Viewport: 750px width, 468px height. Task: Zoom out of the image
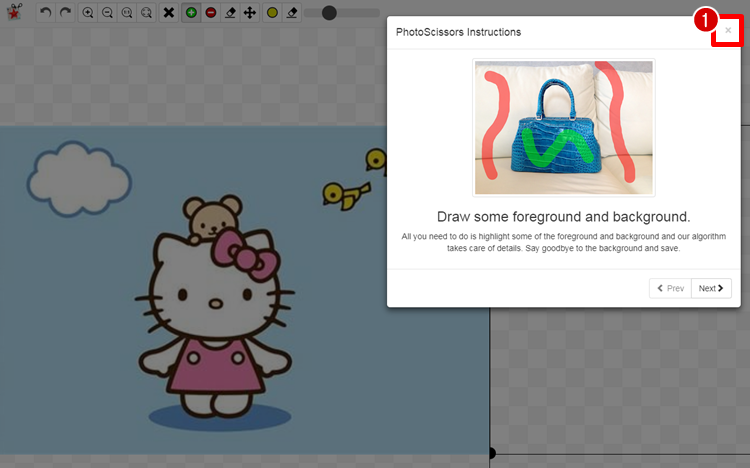(x=108, y=12)
